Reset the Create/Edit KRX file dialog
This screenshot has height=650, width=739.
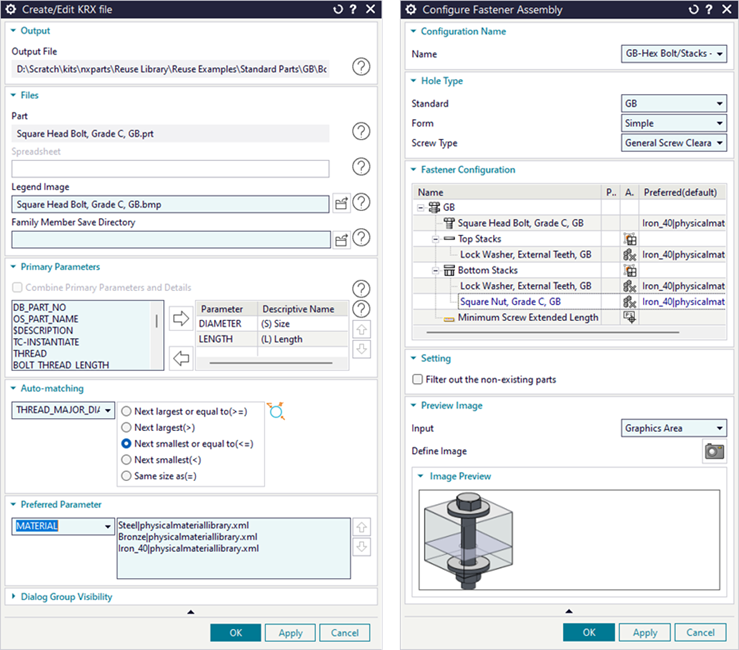point(338,9)
